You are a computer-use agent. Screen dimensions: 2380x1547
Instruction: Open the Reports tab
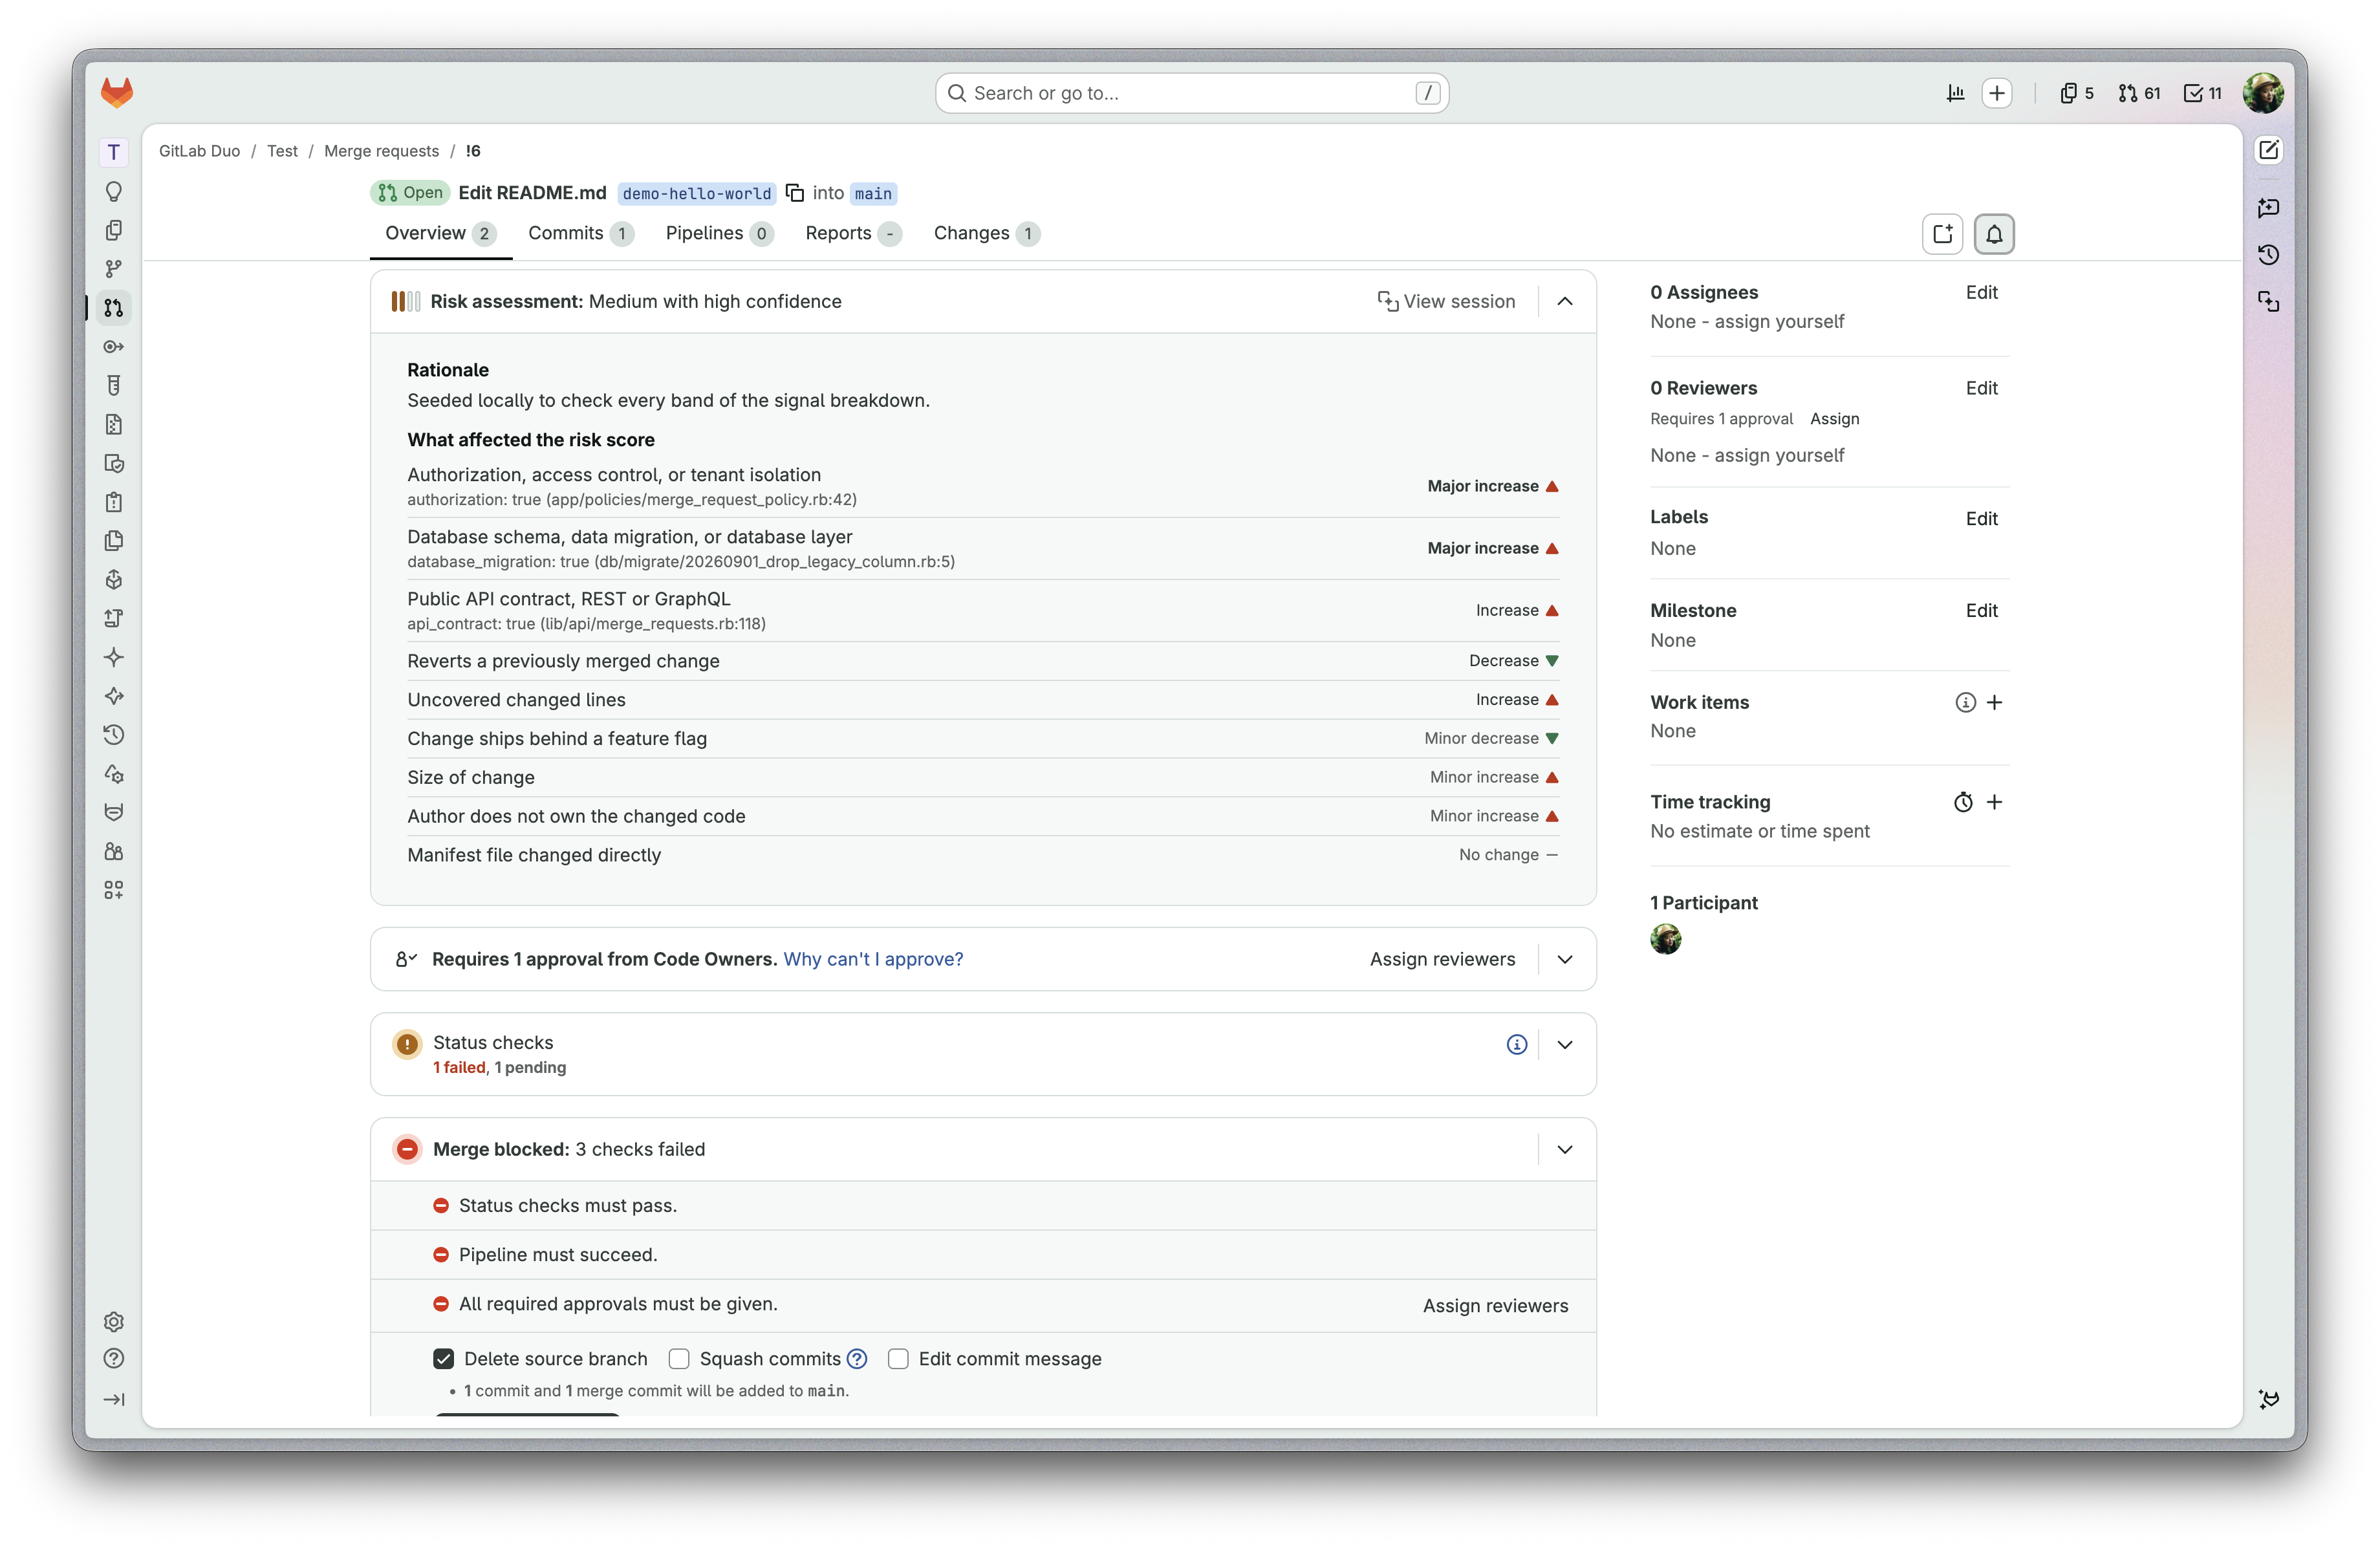coord(853,233)
